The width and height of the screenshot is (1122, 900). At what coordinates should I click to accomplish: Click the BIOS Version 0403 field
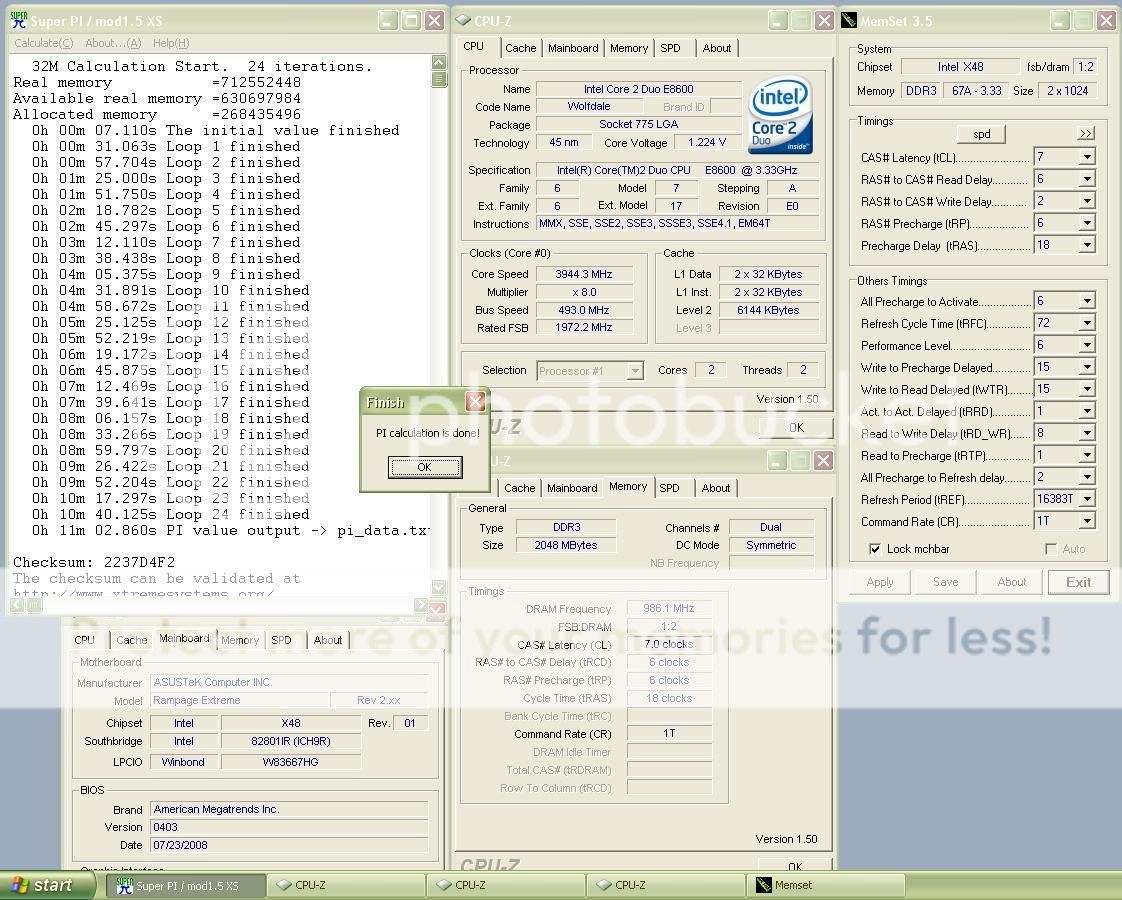pos(289,827)
